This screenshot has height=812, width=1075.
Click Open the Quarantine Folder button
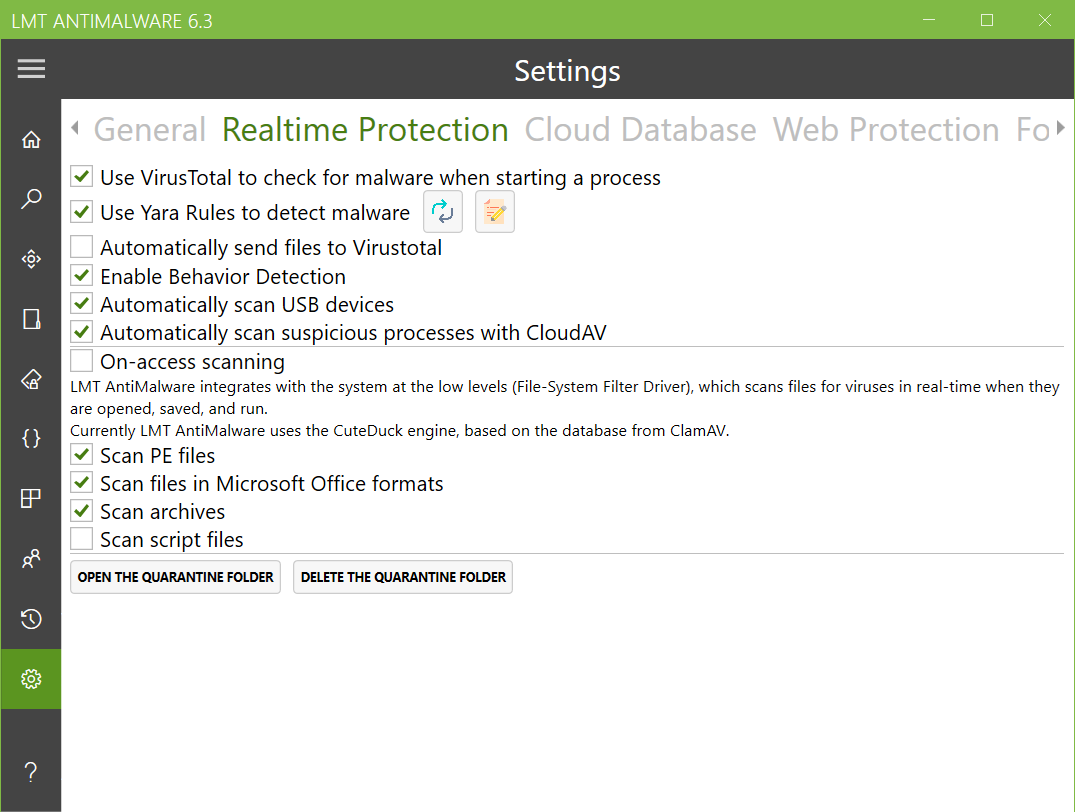tap(176, 577)
